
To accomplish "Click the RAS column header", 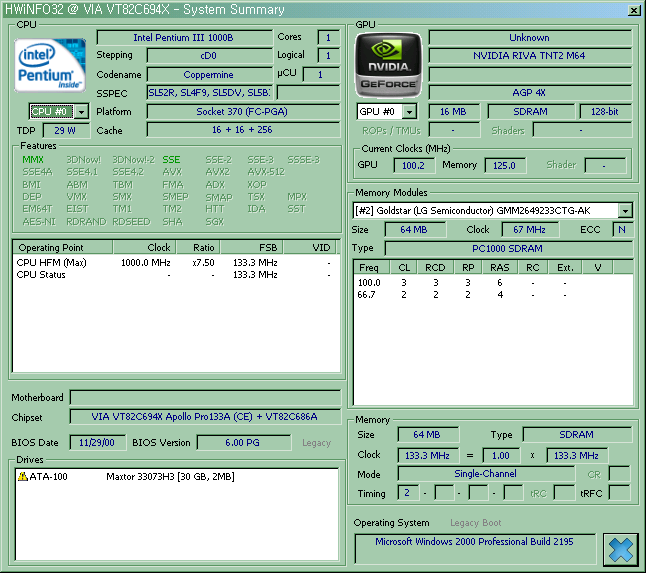I will [x=499, y=267].
